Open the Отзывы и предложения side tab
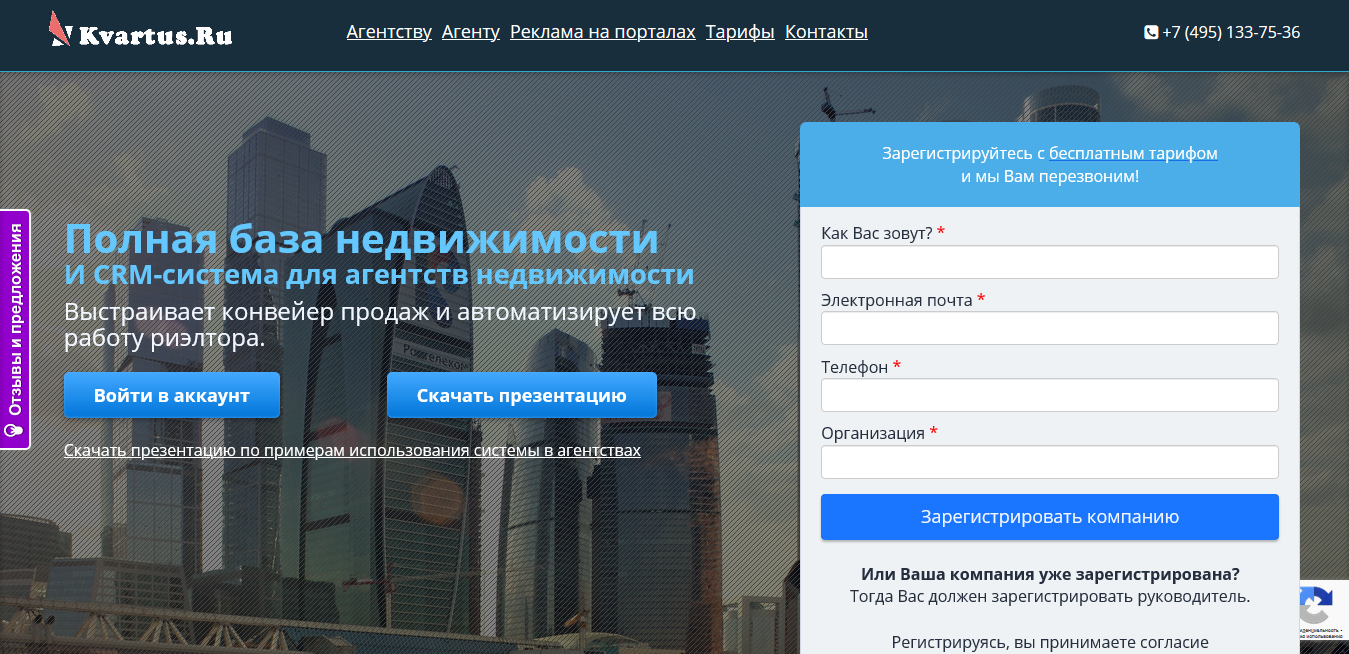The height and width of the screenshot is (654, 1349). (x=15, y=320)
